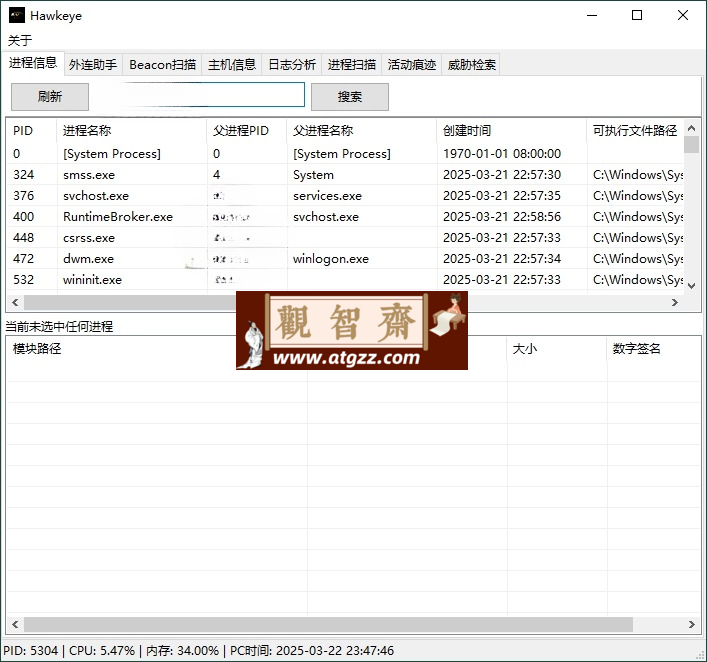The height and width of the screenshot is (662, 707).
Task: Click parent name winlogon.exe
Action: tap(331, 259)
